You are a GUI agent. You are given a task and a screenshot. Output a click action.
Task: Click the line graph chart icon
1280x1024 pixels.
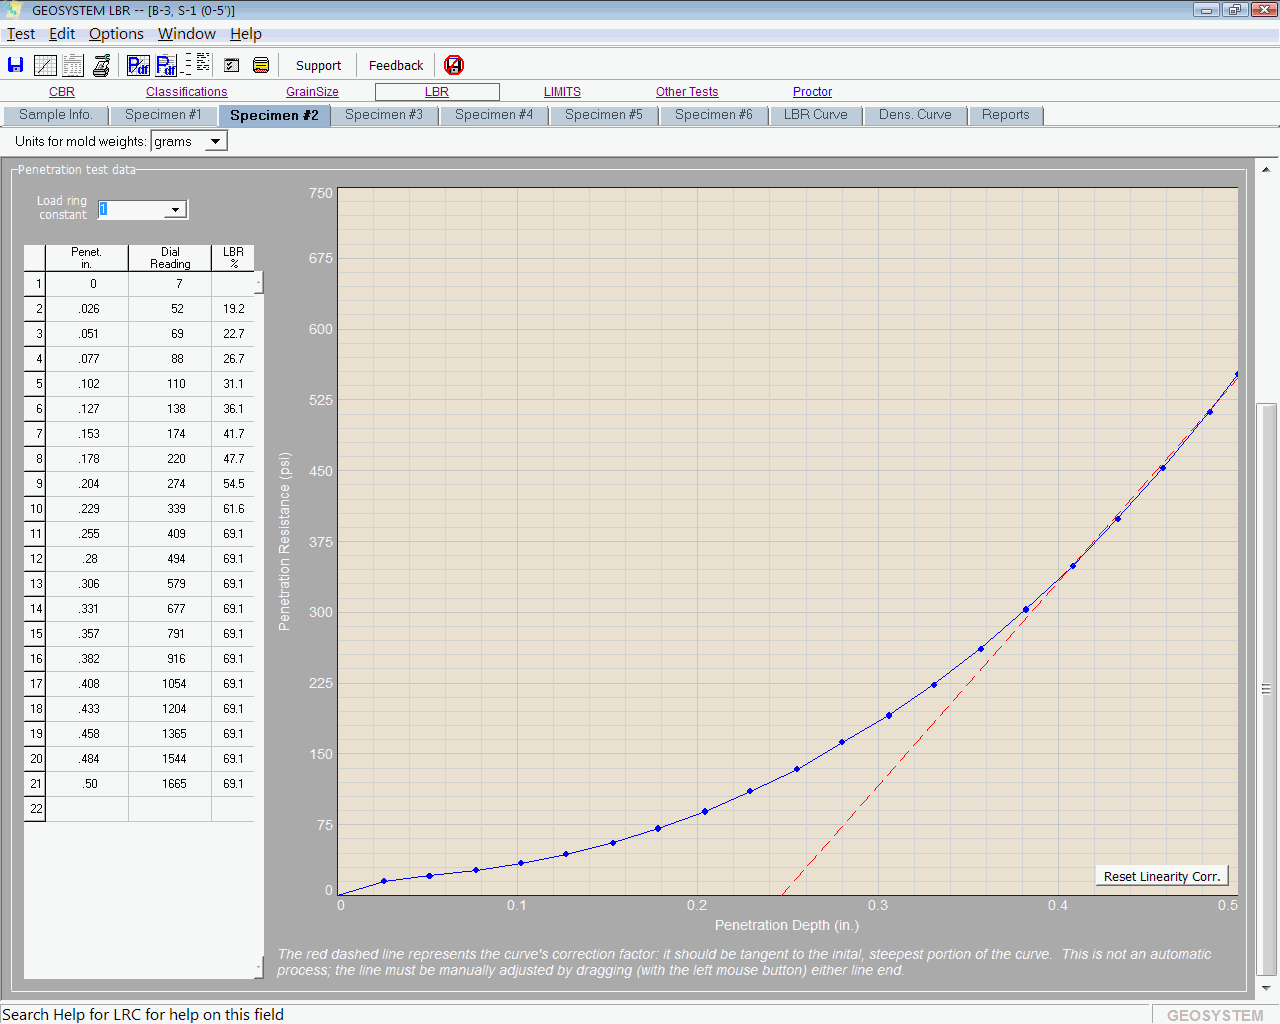(45, 65)
